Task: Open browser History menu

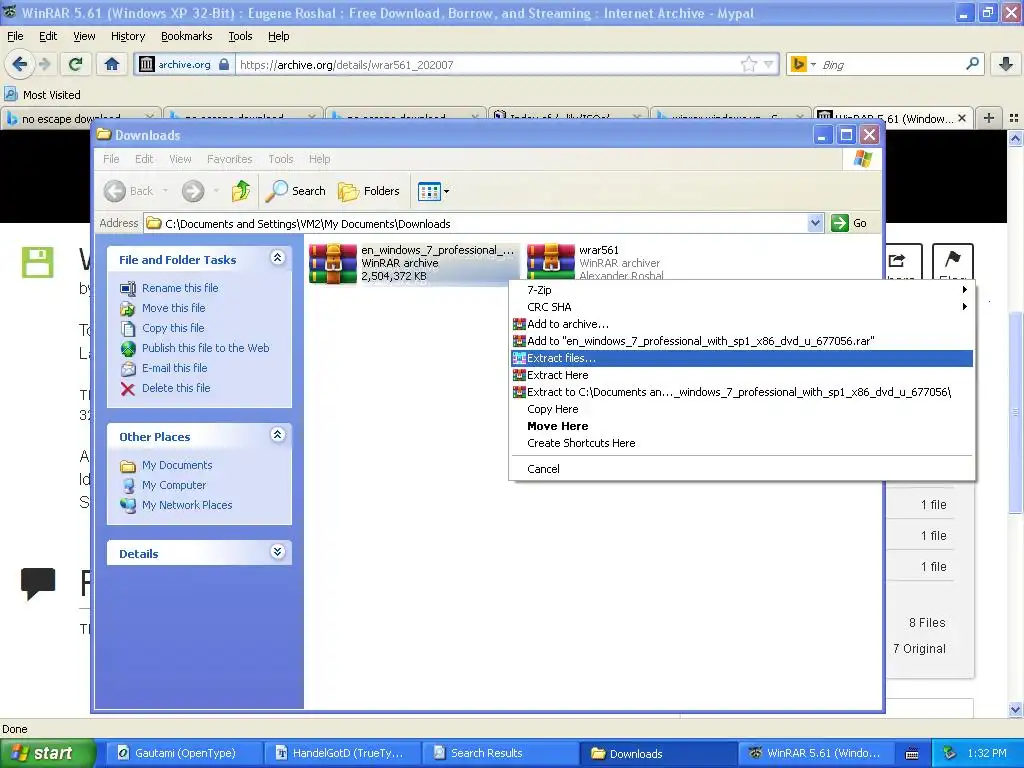Action: pyautogui.click(x=128, y=36)
